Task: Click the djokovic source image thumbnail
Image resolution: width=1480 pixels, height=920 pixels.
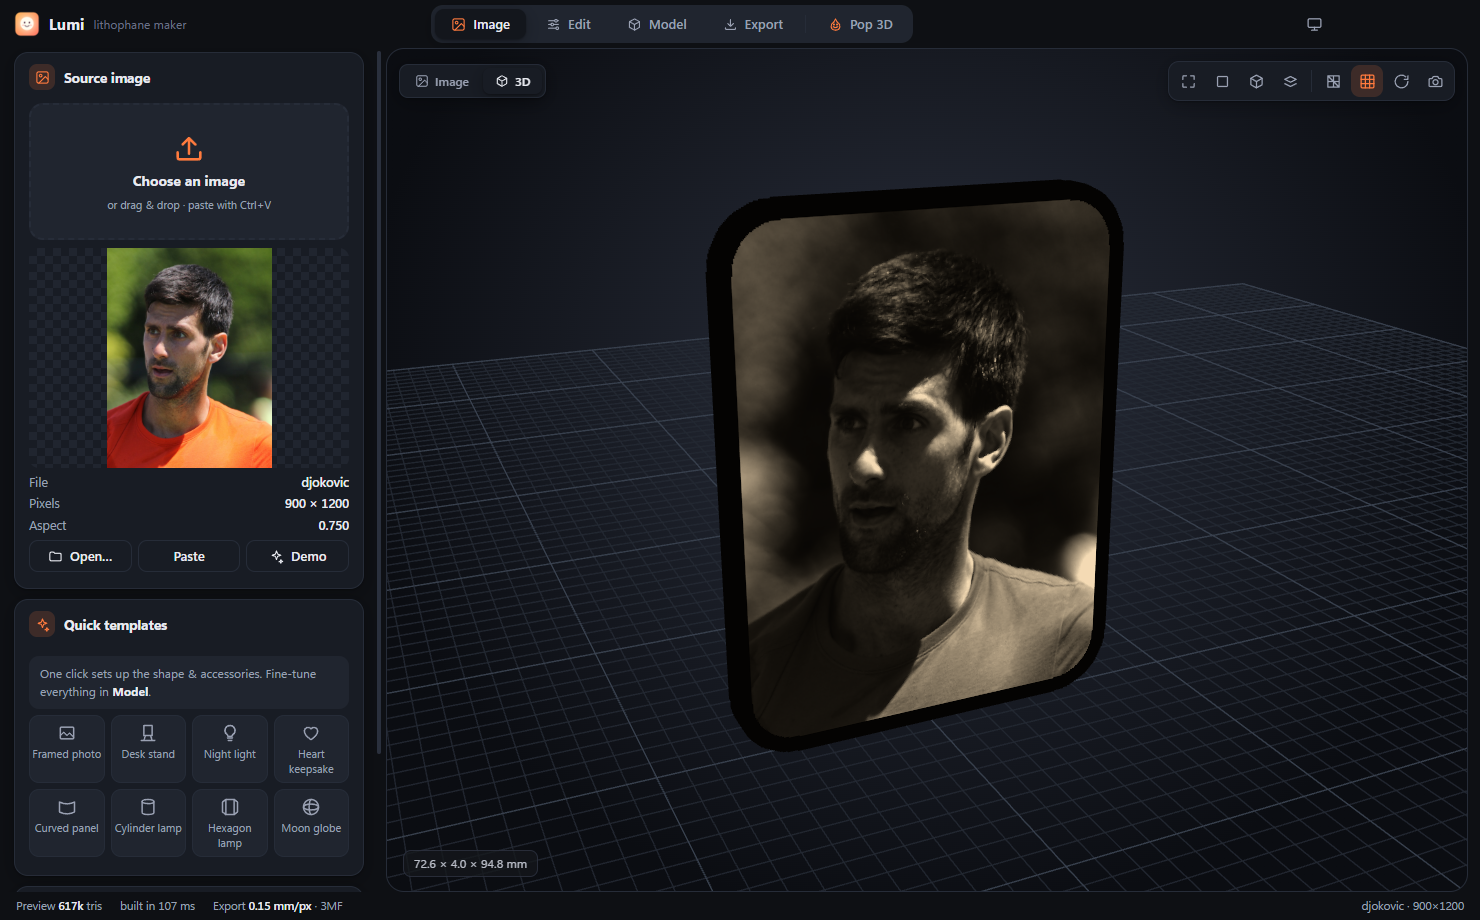Action: (189, 358)
